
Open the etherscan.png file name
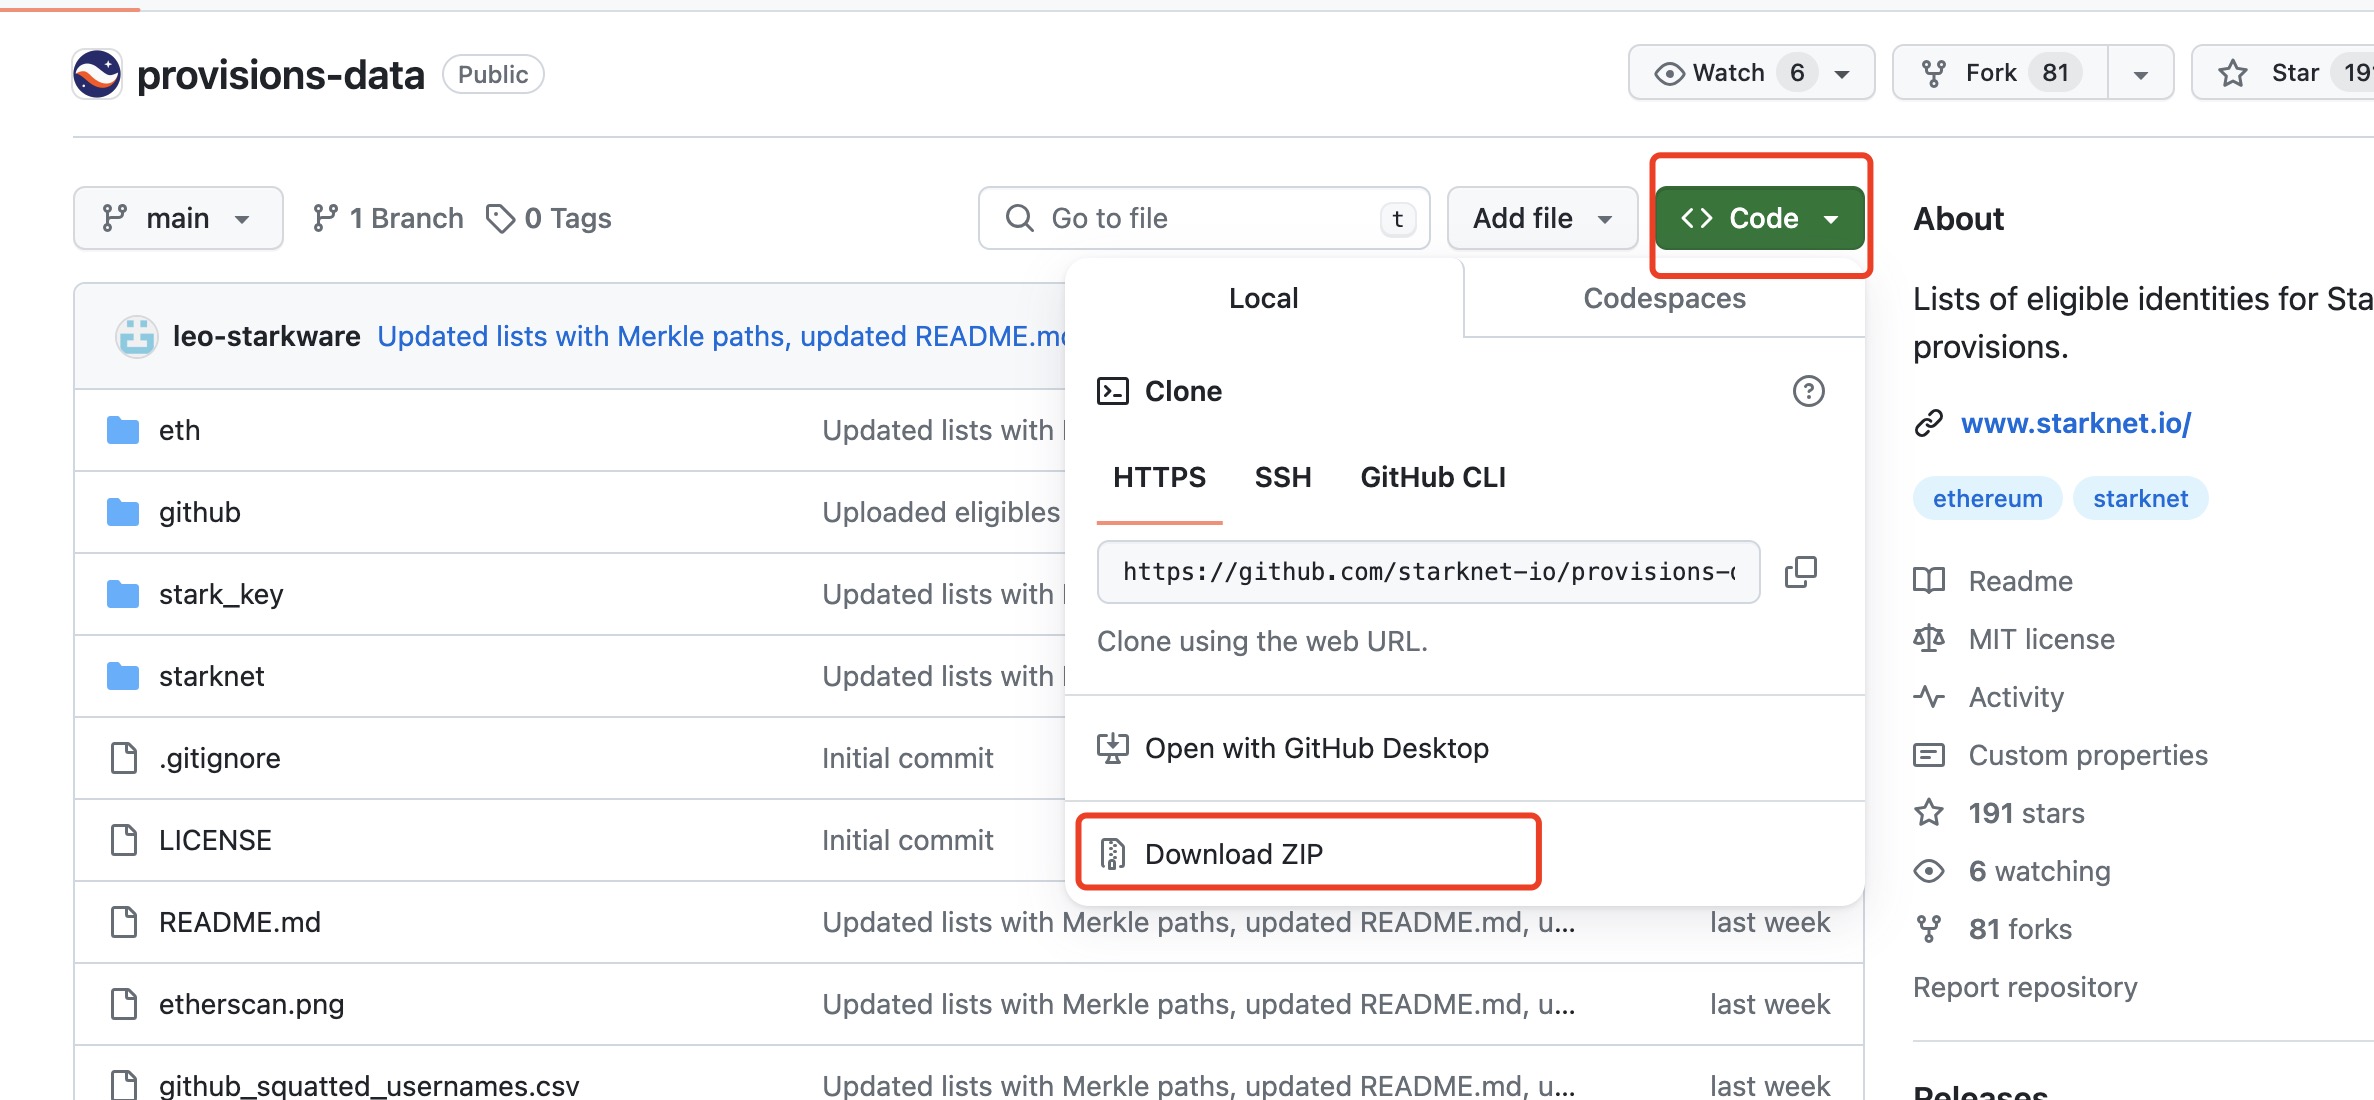click(x=251, y=1005)
